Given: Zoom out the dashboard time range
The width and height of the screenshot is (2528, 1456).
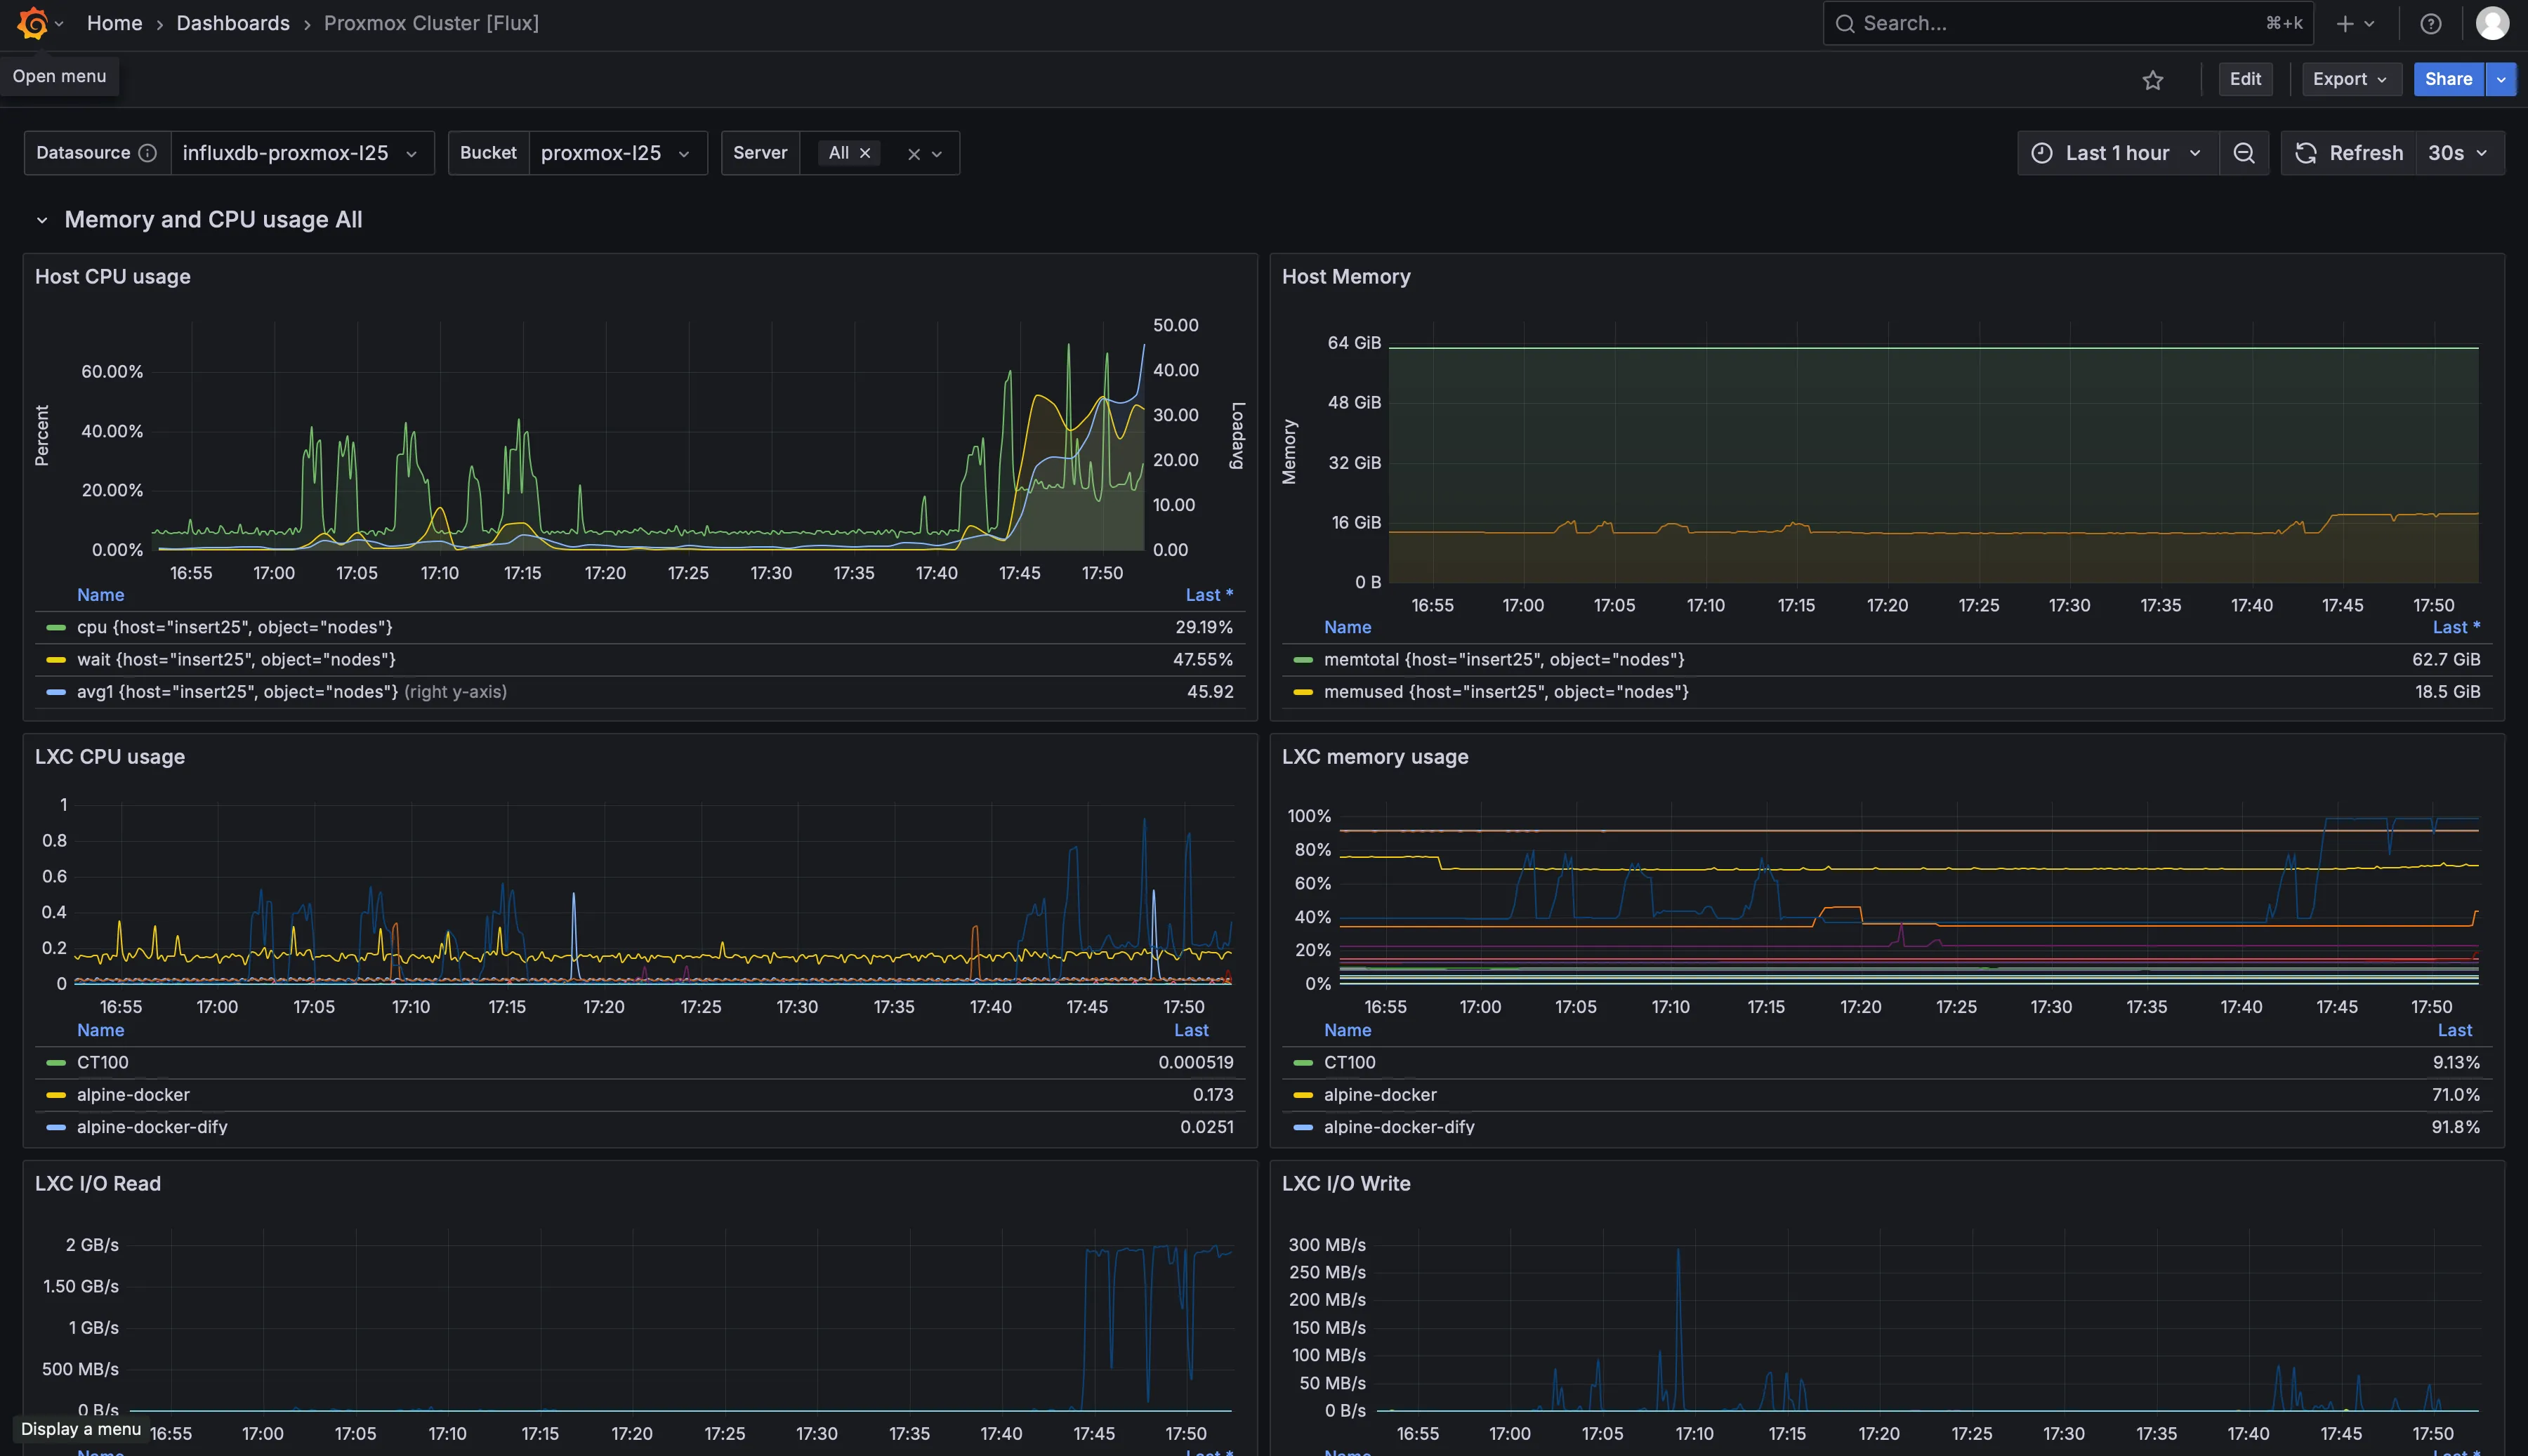Looking at the screenshot, I should (x=2244, y=152).
